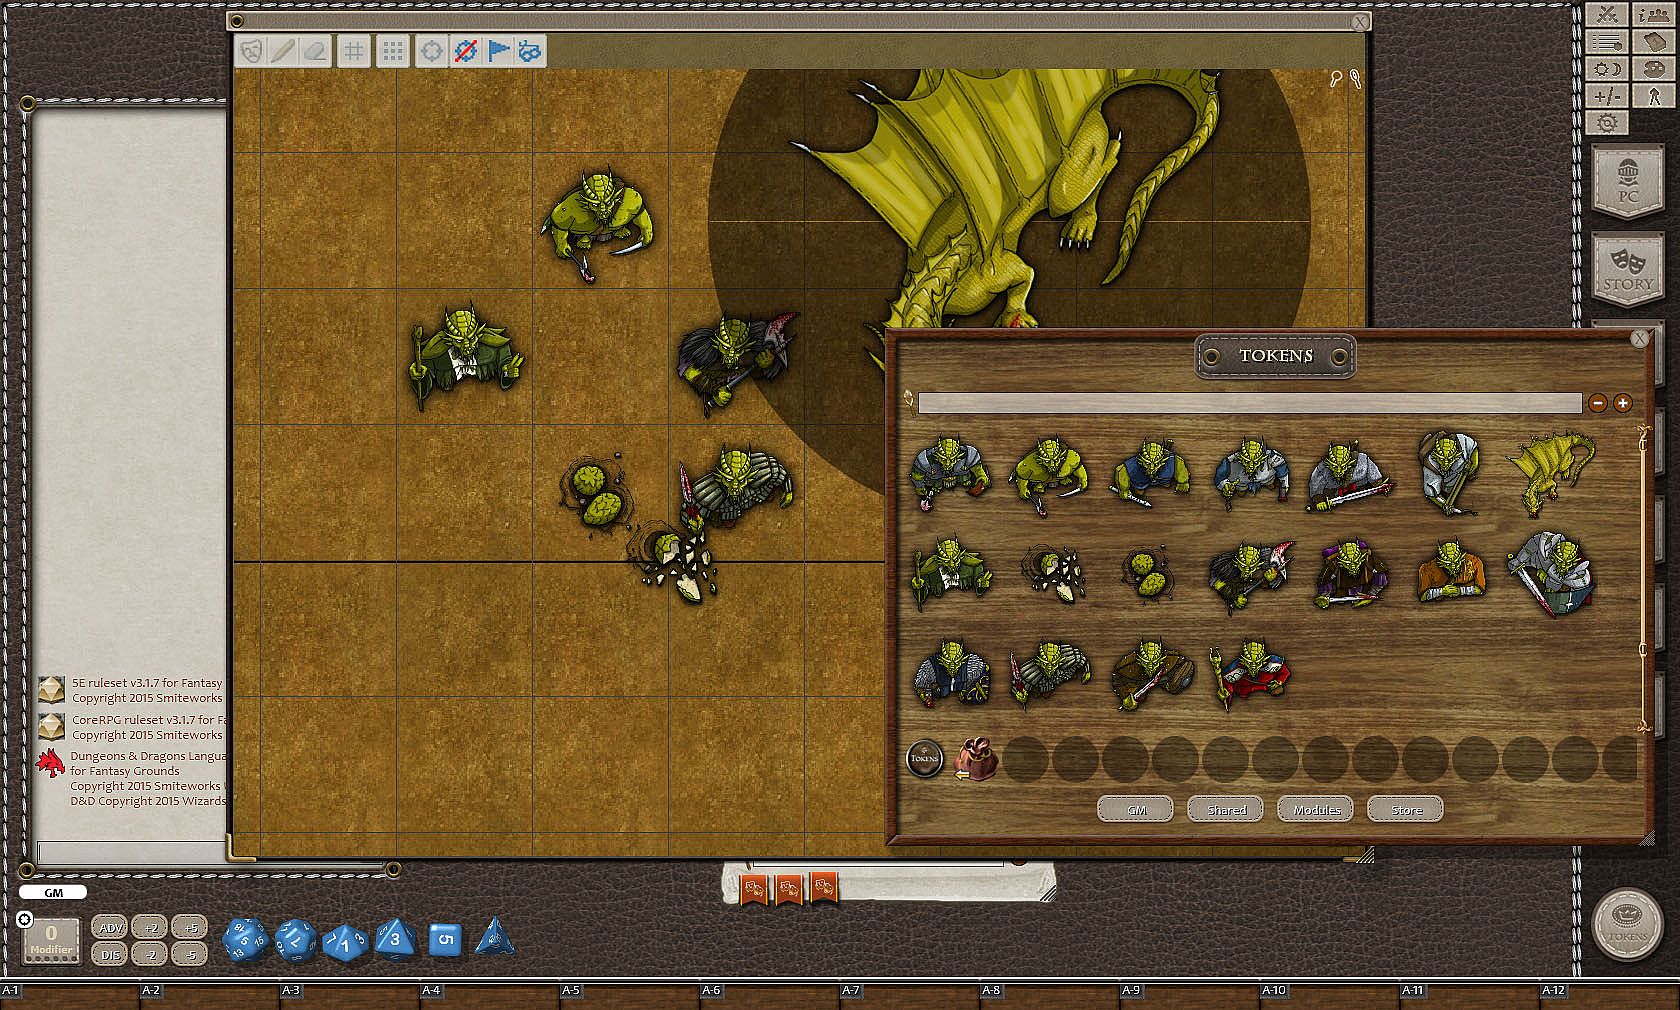Toggle the grid lines tool on the map

354,51
